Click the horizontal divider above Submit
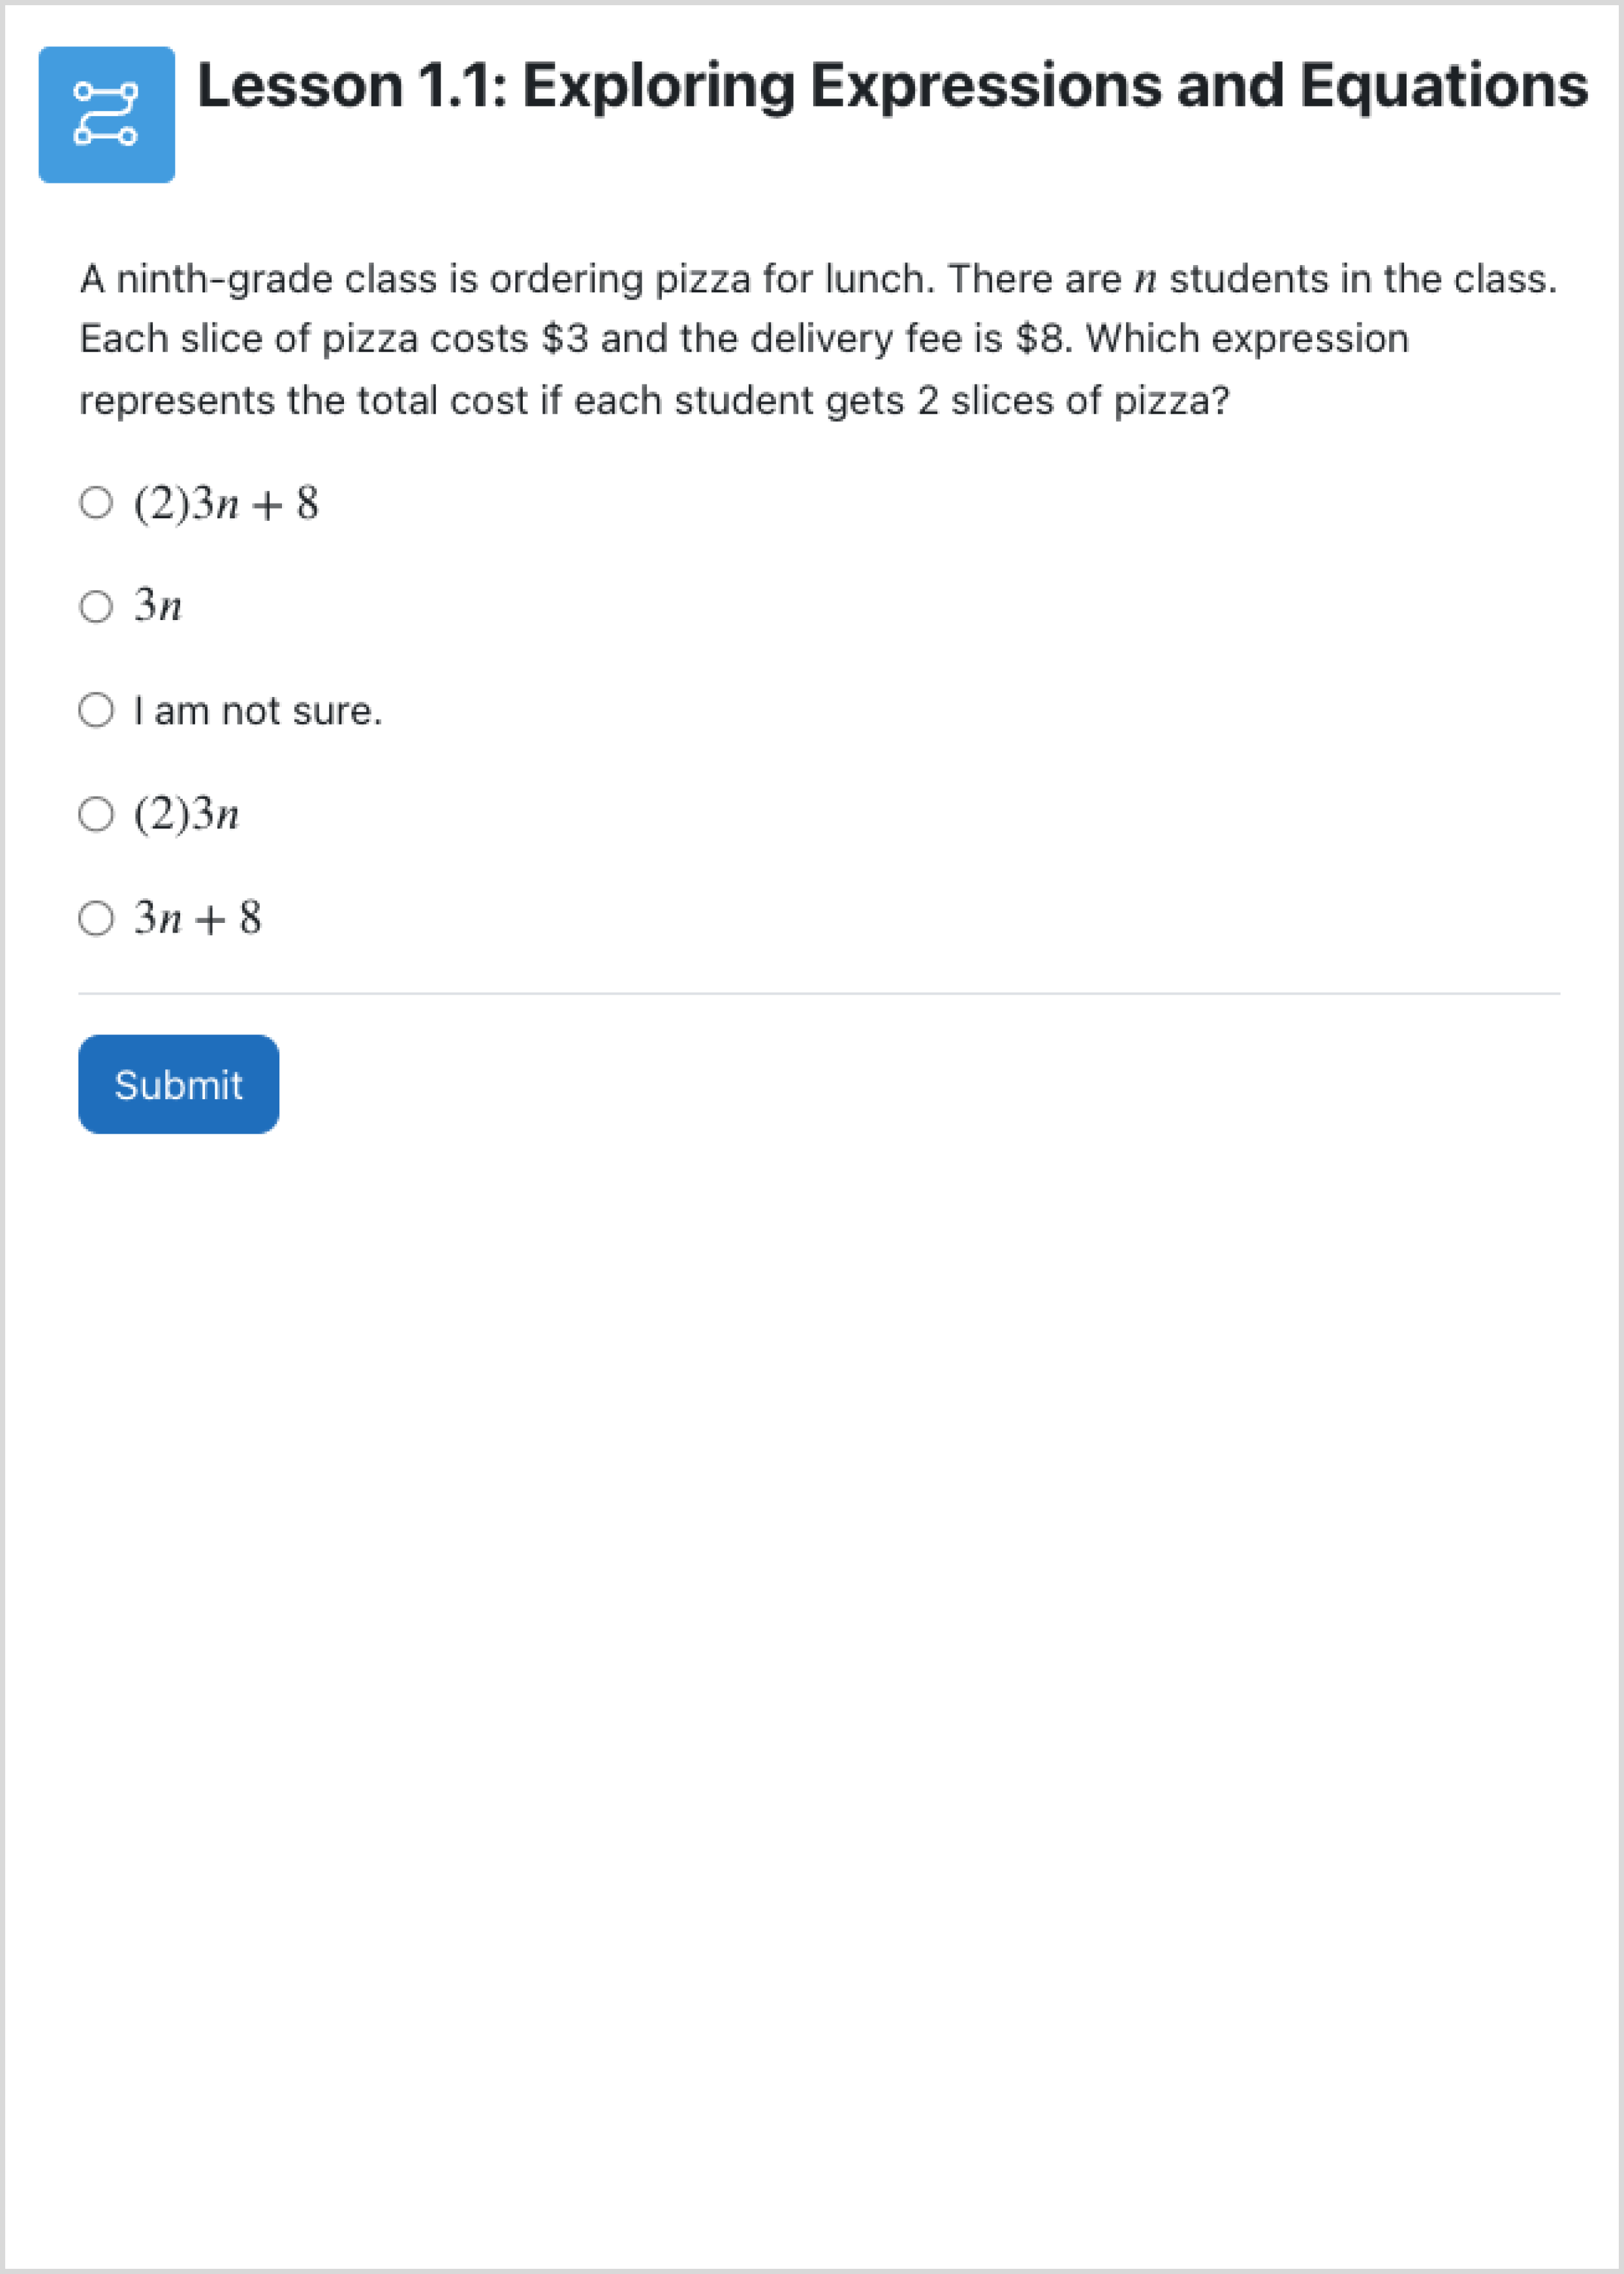1624x2274 pixels. tap(819, 993)
